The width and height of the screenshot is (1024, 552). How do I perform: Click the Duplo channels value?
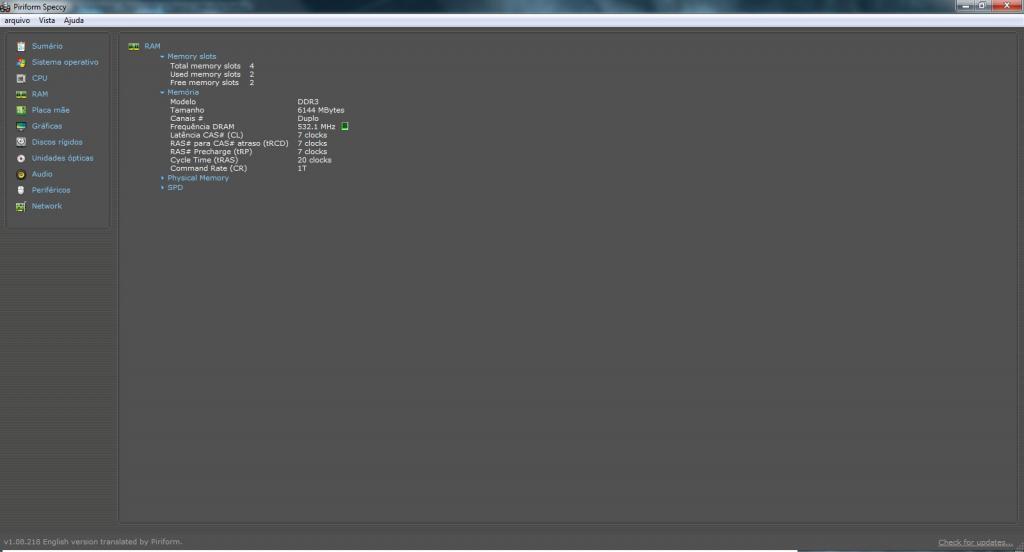(x=308, y=119)
